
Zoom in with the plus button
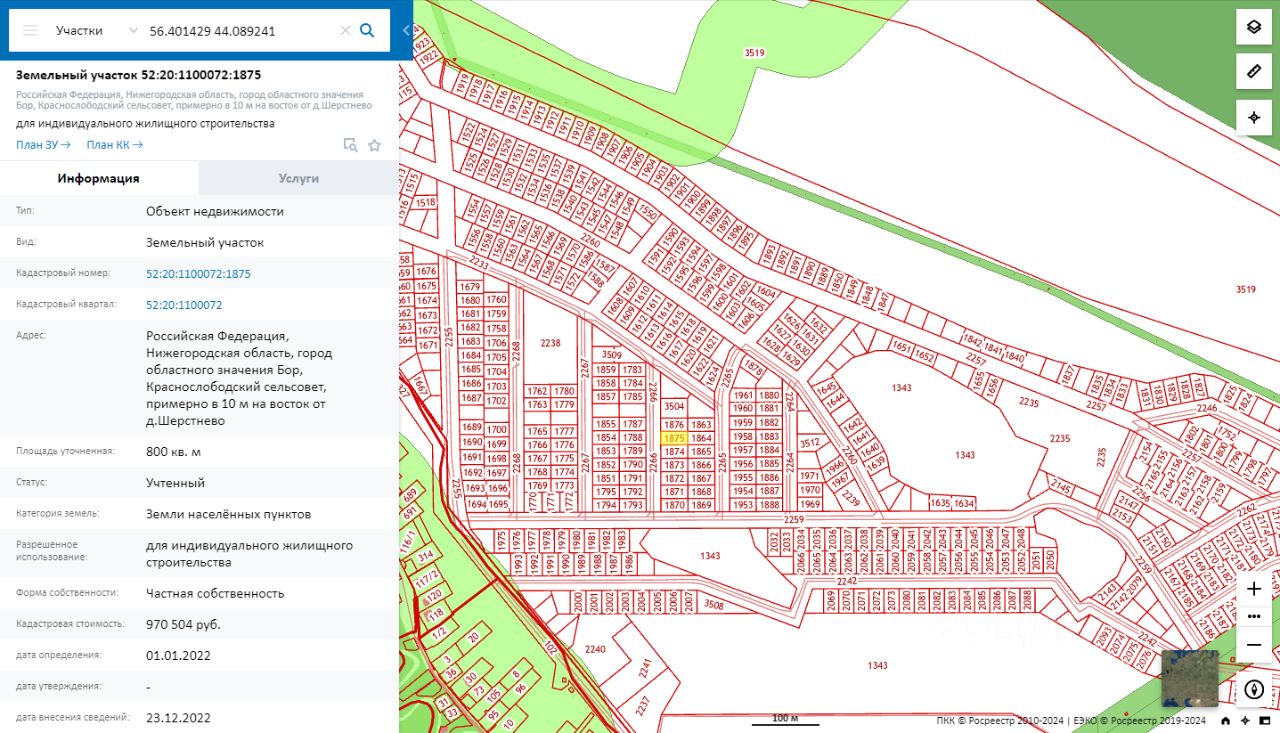tap(1254, 589)
